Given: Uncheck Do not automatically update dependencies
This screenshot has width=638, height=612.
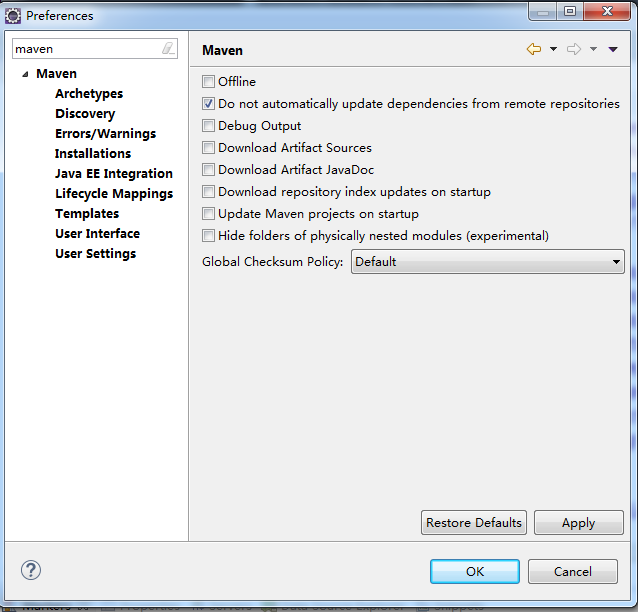Looking at the screenshot, I should click(208, 103).
